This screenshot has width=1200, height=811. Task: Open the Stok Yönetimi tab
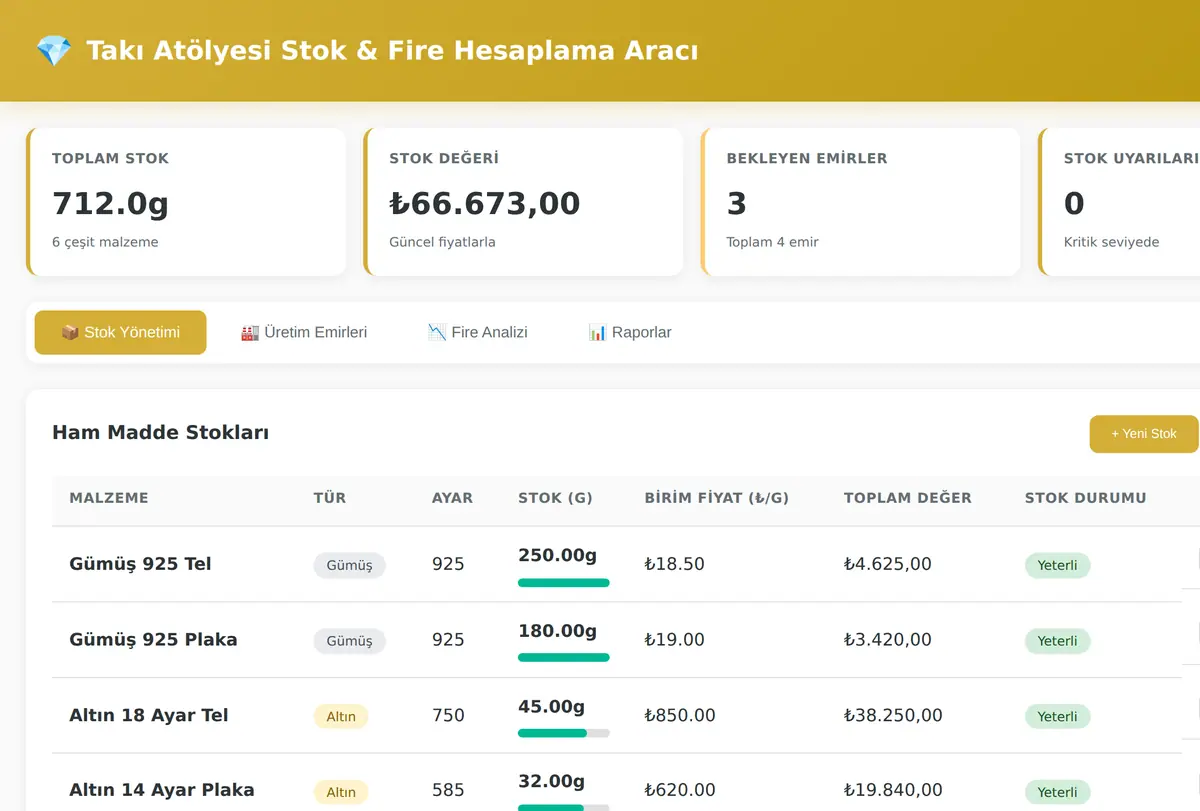[x=121, y=332]
